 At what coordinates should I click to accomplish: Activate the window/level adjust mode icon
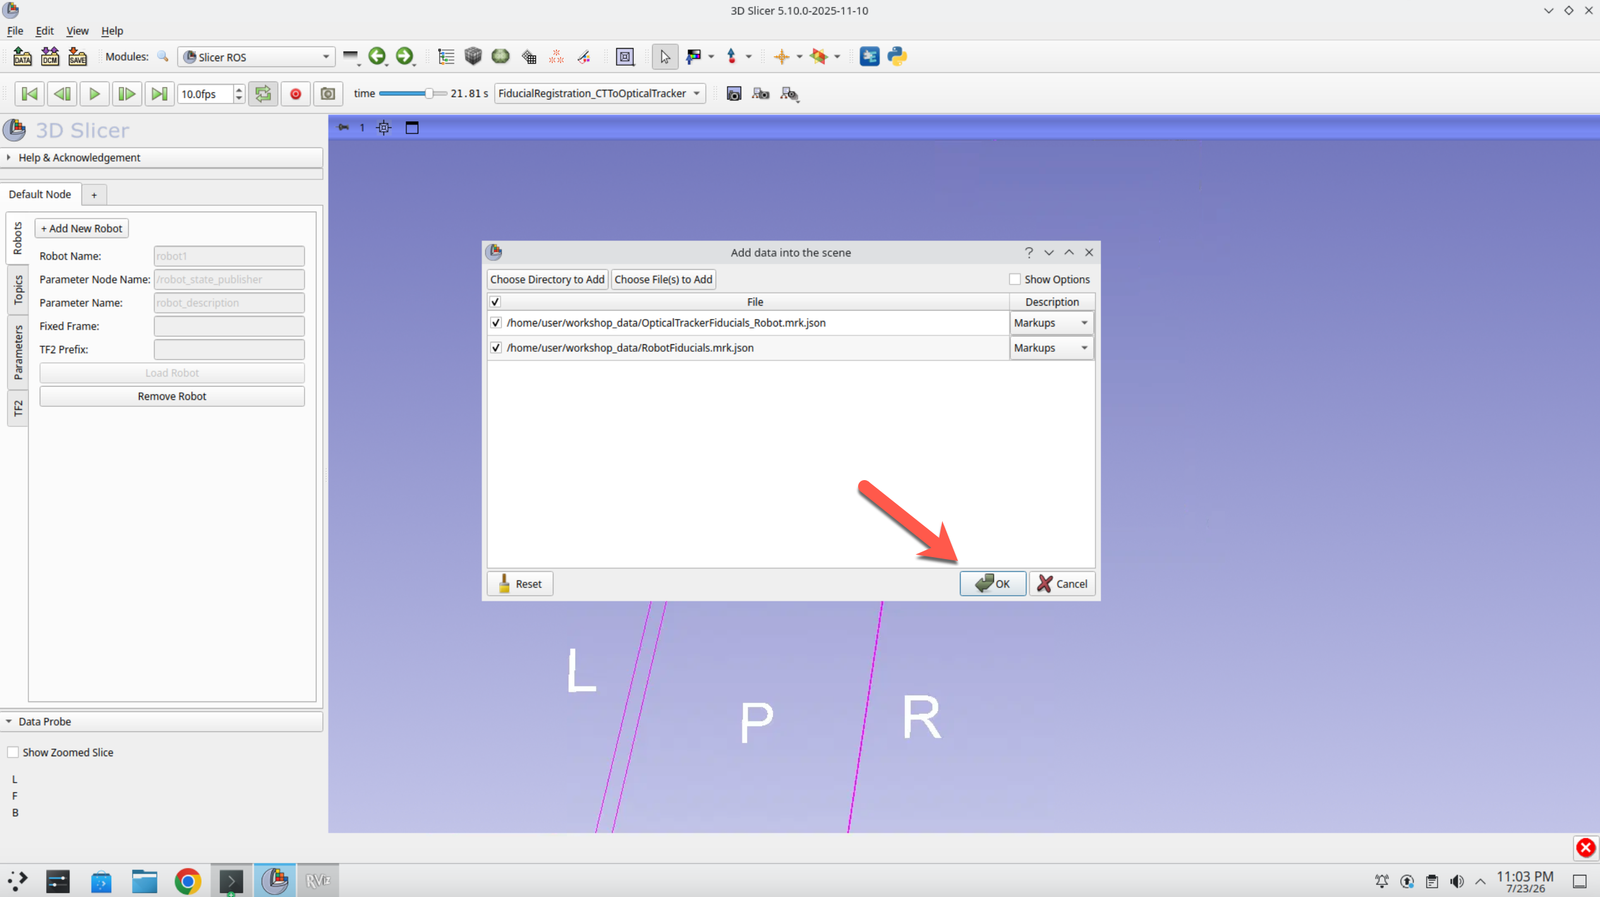click(694, 57)
